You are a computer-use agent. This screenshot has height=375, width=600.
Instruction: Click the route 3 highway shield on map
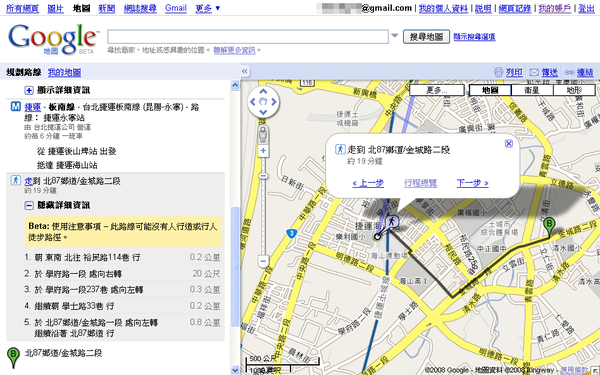tap(292, 233)
